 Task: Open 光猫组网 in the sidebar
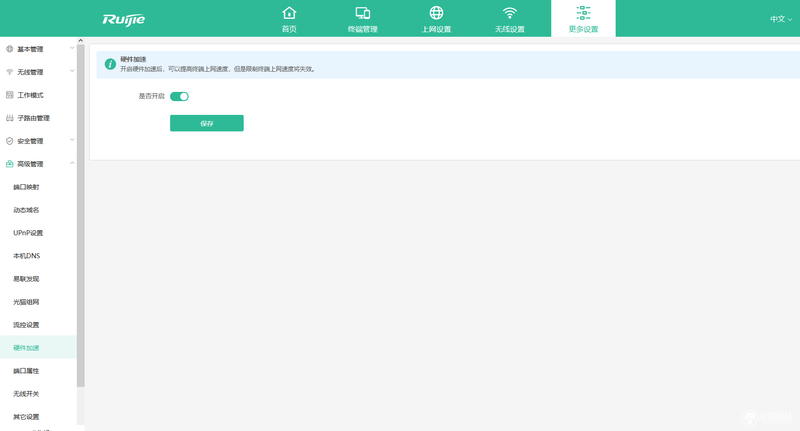point(26,302)
